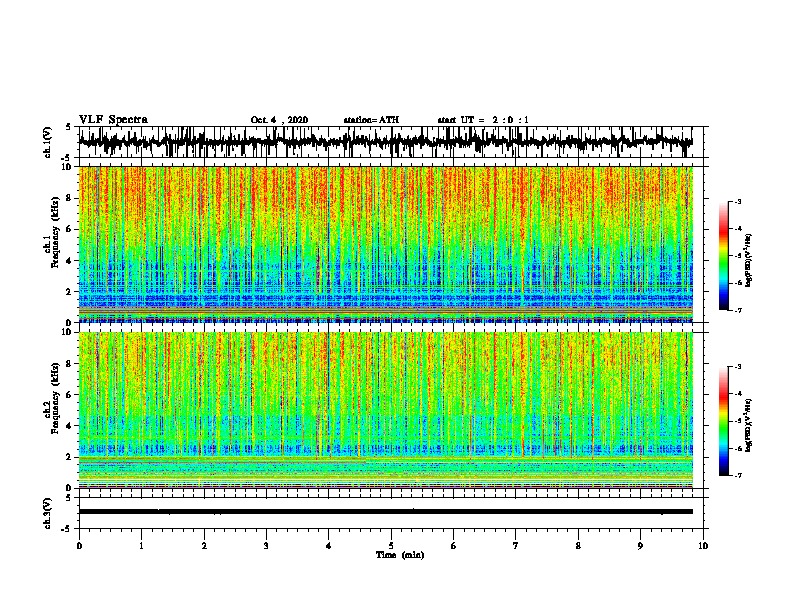
Task: Click the ch.1 spectrogram color bar
Action: click(x=724, y=256)
